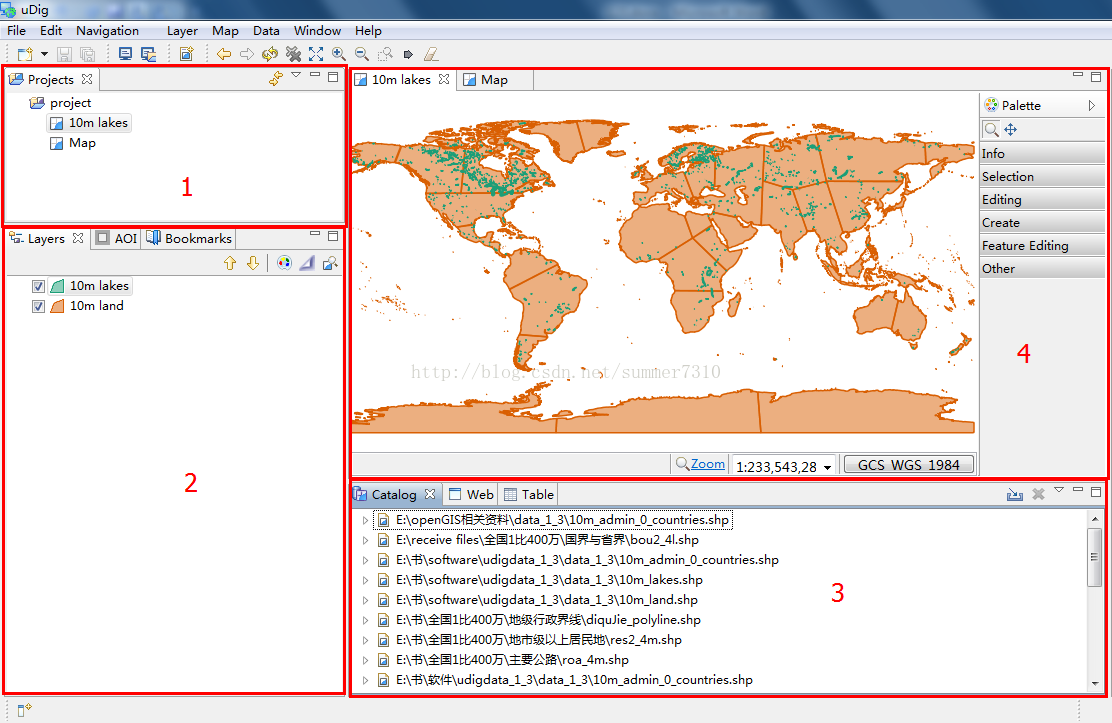Expand the Editing palette drawer
Viewport: 1112px width, 723px height.
coord(1042,199)
